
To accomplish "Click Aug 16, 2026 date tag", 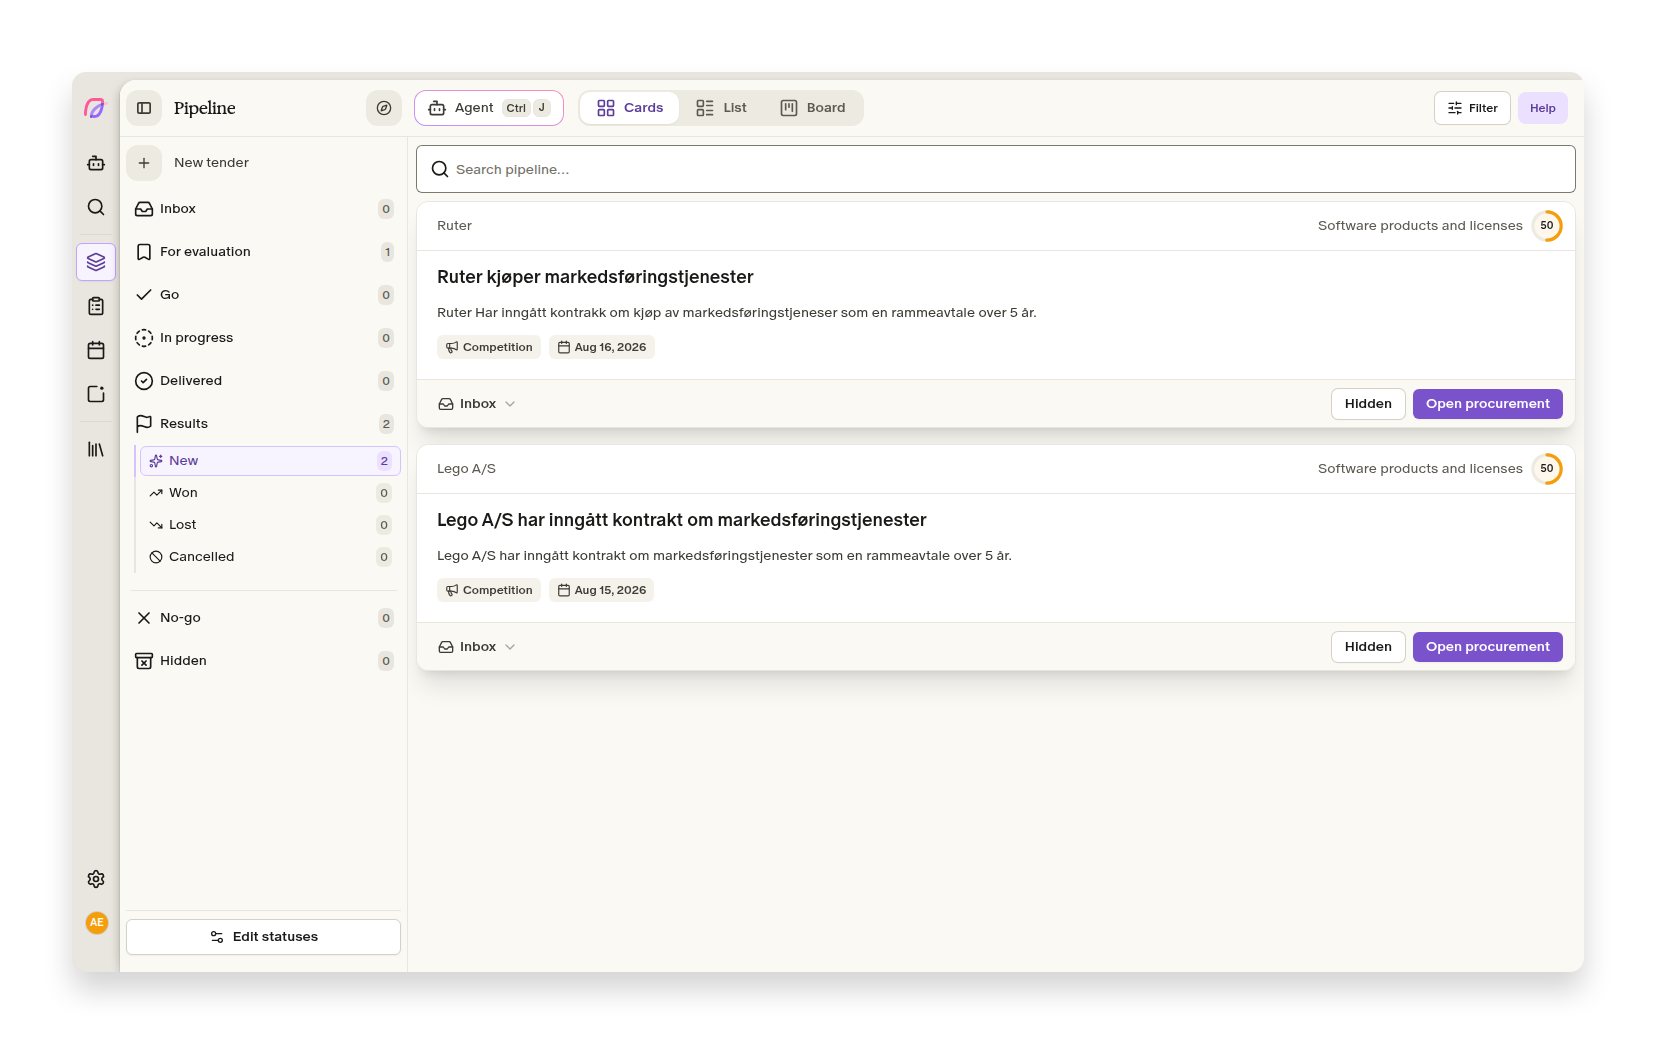I will (x=602, y=347).
